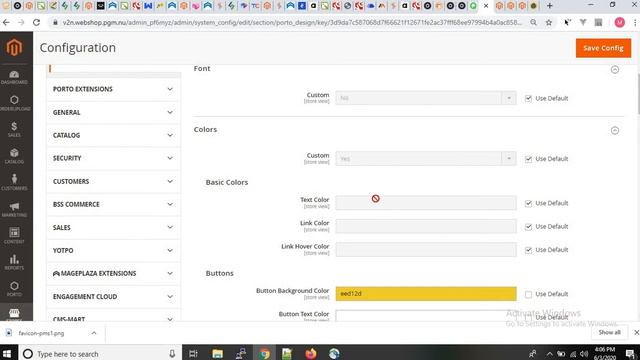Uncheck Use Default for Font Custom
The height and width of the screenshot is (360, 640).
(x=528, y=98)
